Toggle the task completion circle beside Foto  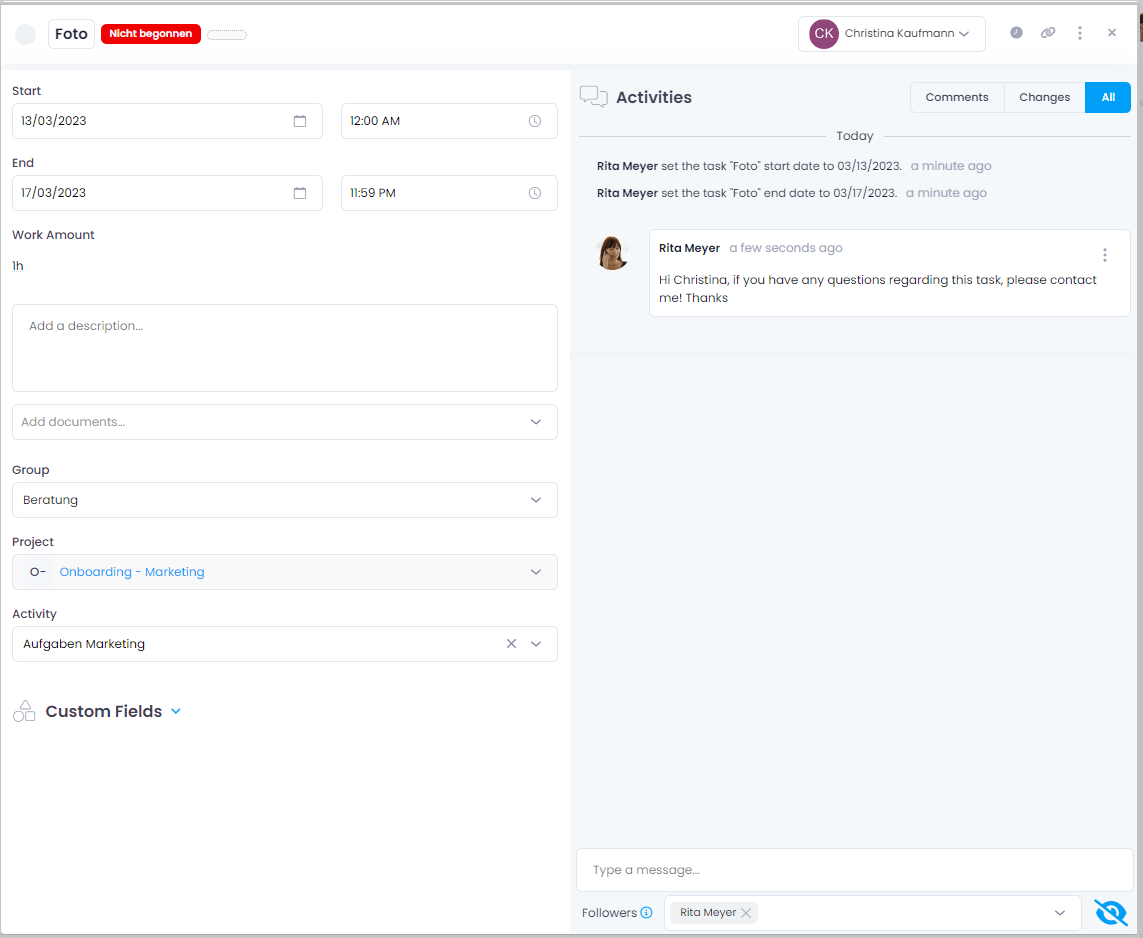tap(26, 34)
